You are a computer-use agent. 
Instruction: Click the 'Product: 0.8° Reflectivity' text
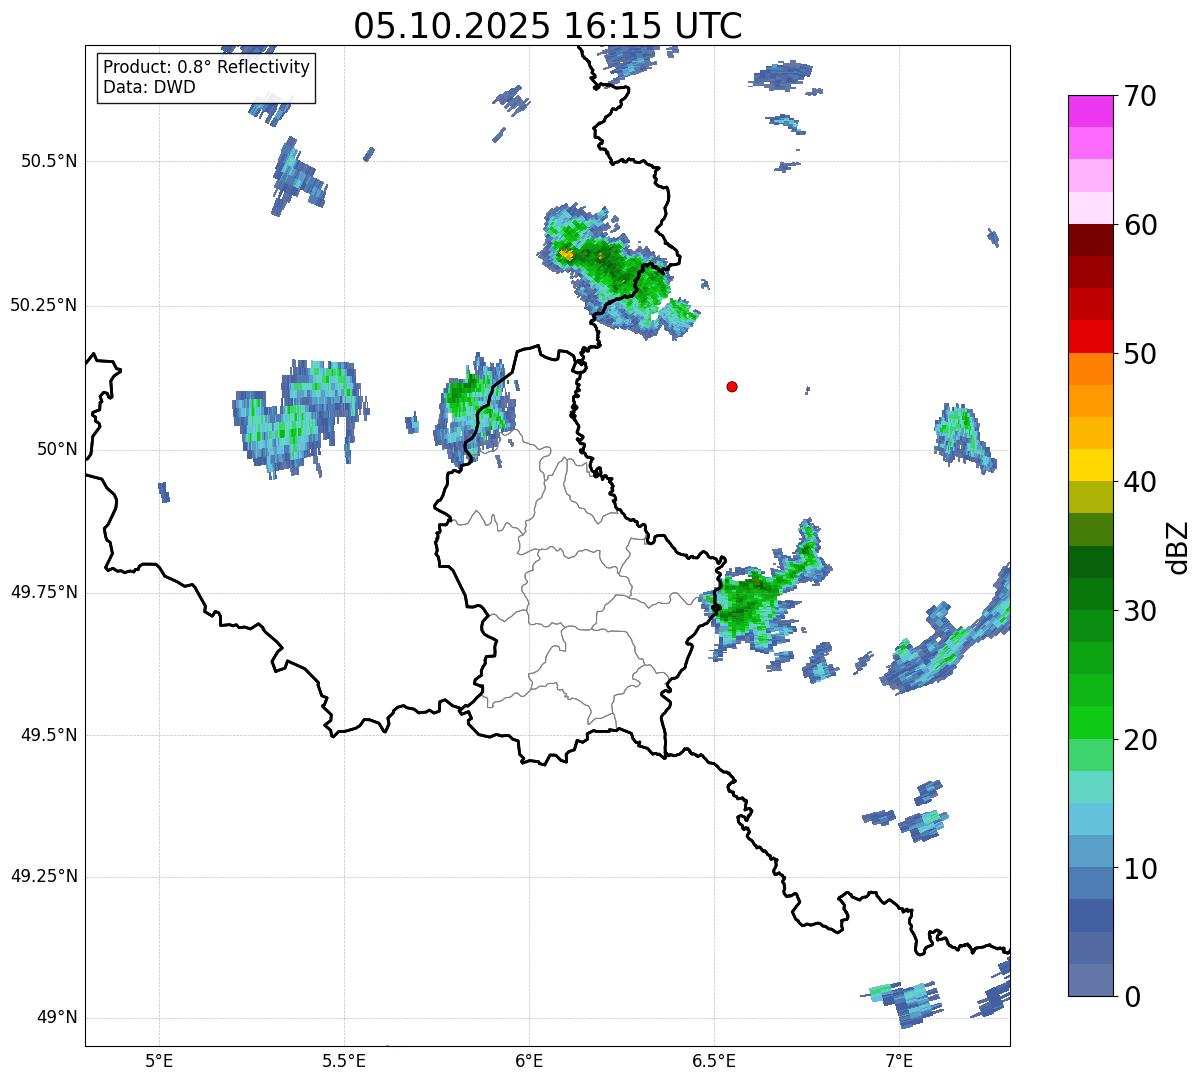tap(206, 67)
